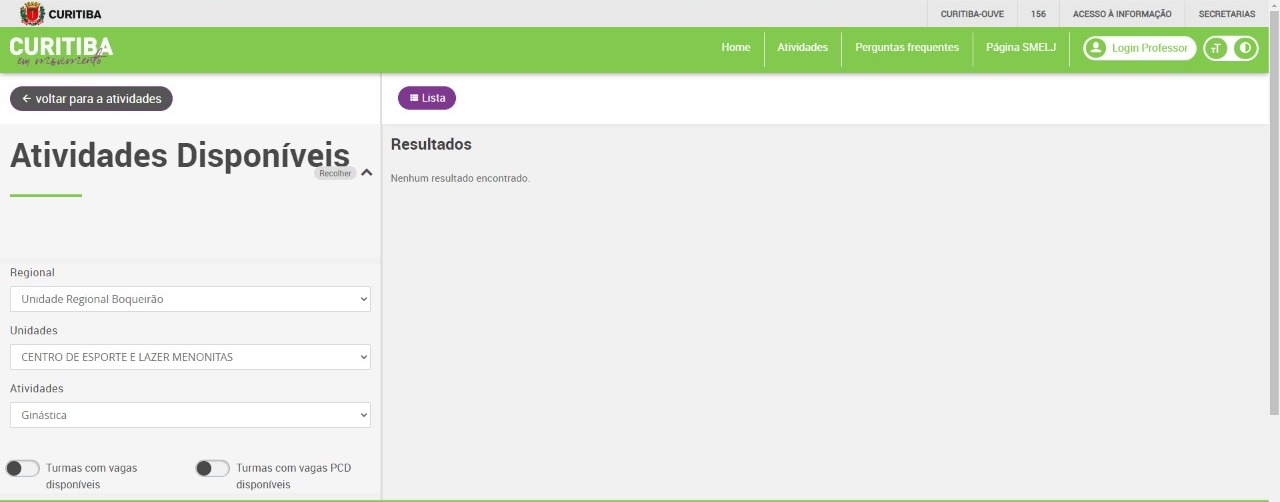Enable Turmas com vagas disponíveis toggle
1280x502 pixels.
click(x=23, y=468)
